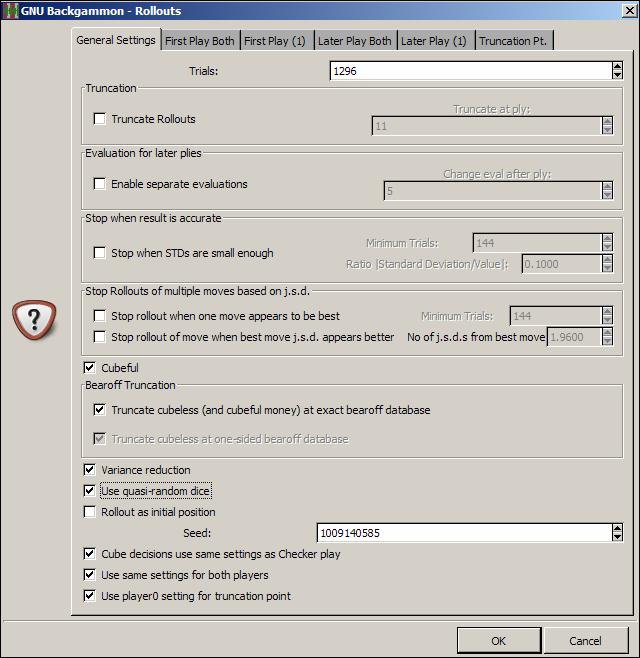Uncheck Cube decisions use same settings as Checker play
Image resolution: width=640 pixels, height=658 pixels.
pos(89,554)
